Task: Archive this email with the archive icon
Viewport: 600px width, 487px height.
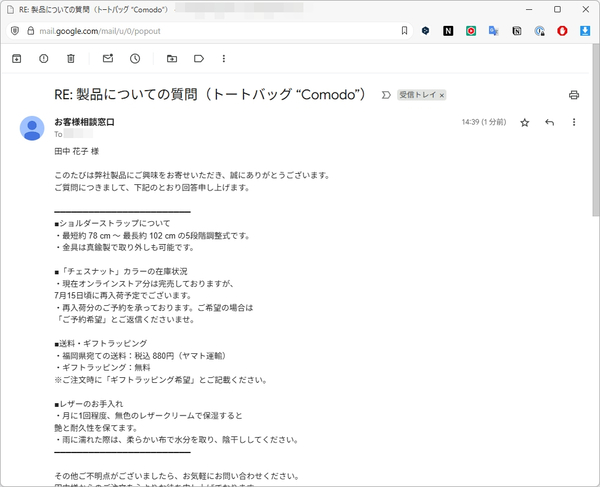Action: pos(16,59)
